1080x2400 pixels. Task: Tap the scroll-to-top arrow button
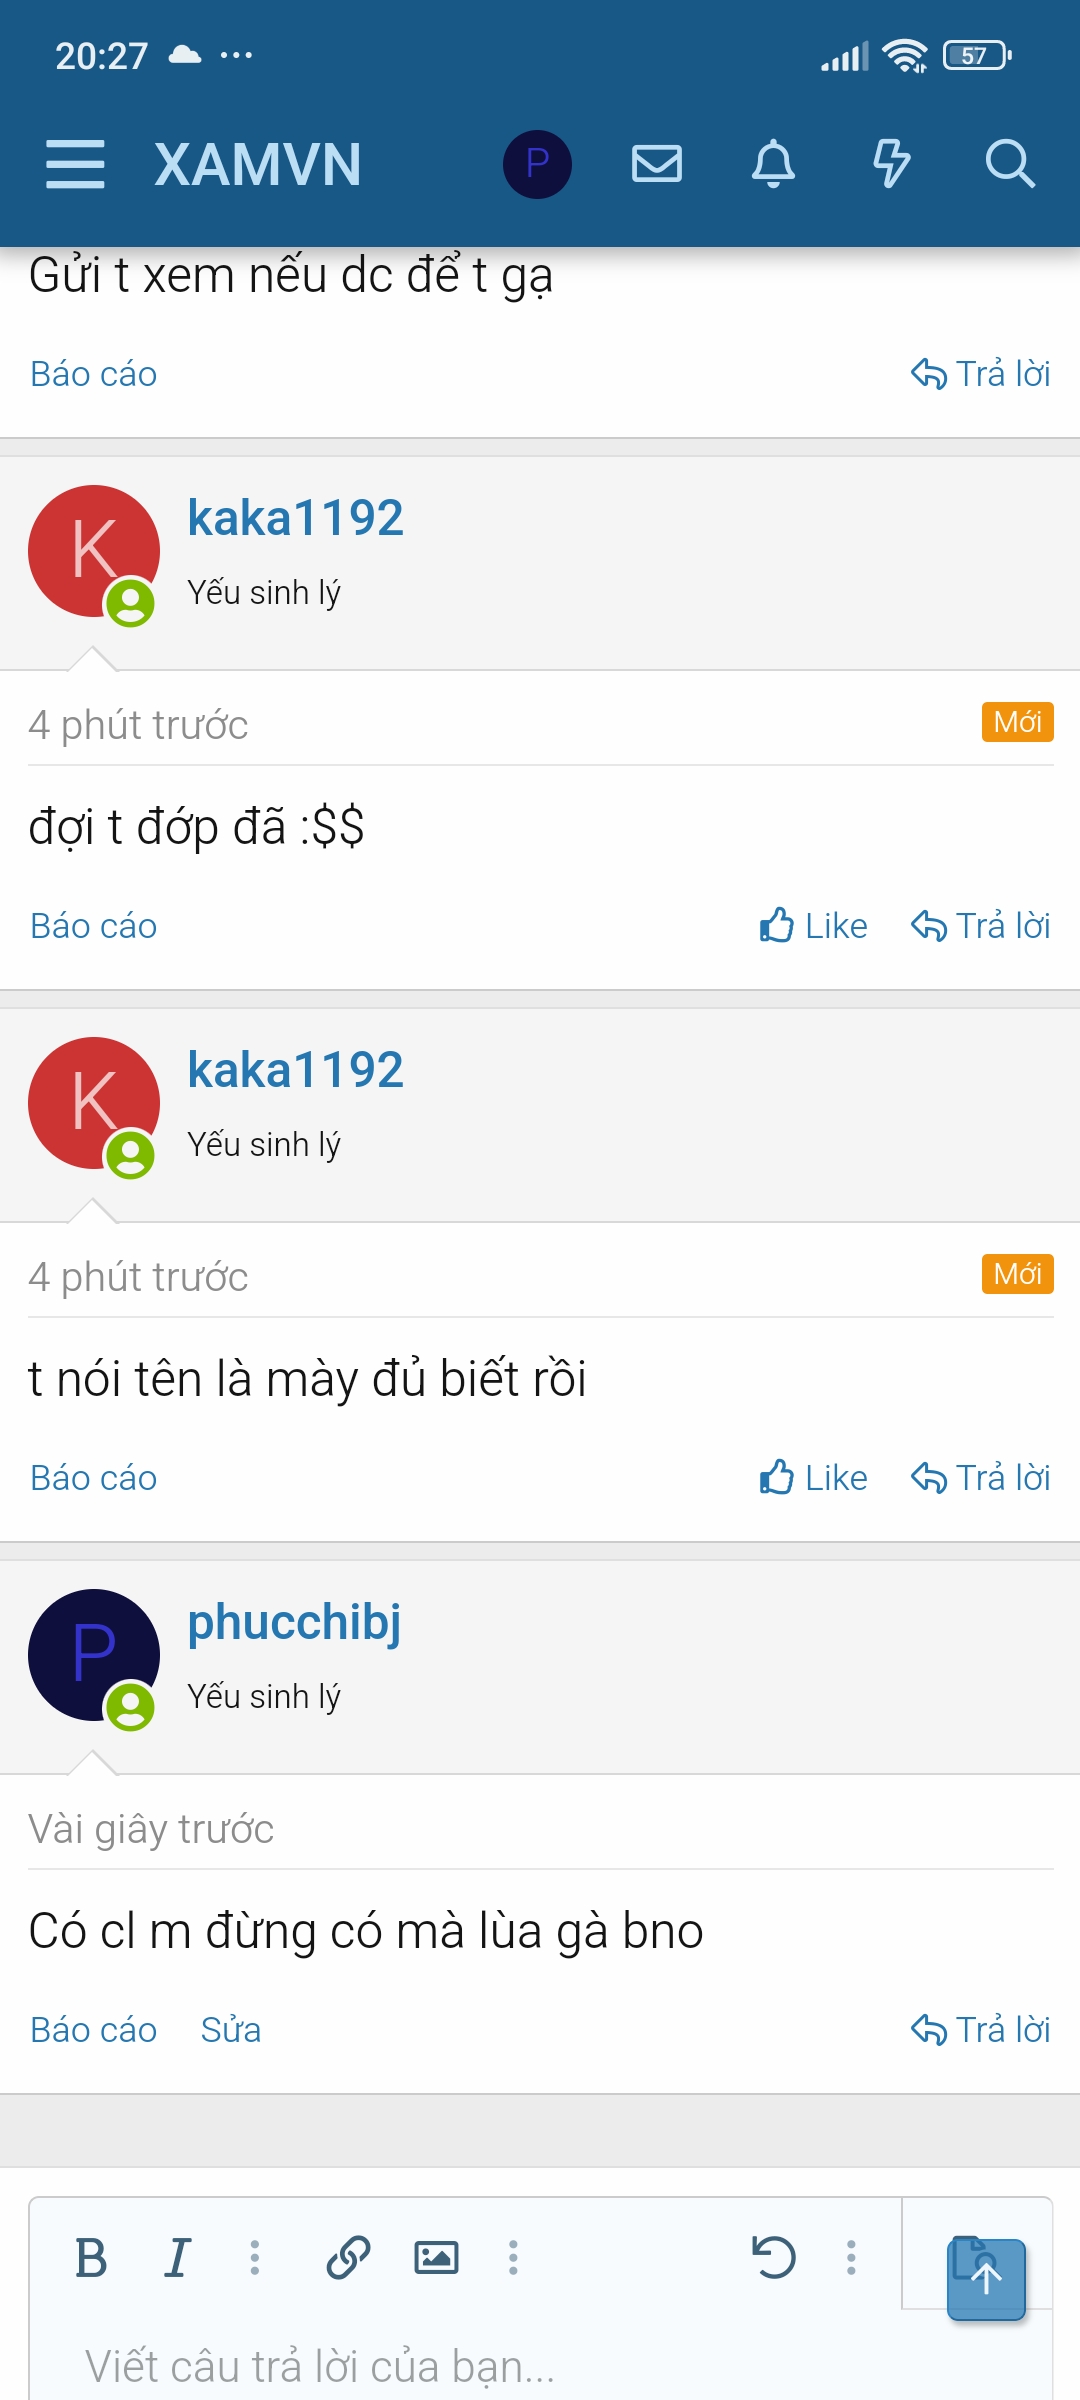tap(986, 2280)
